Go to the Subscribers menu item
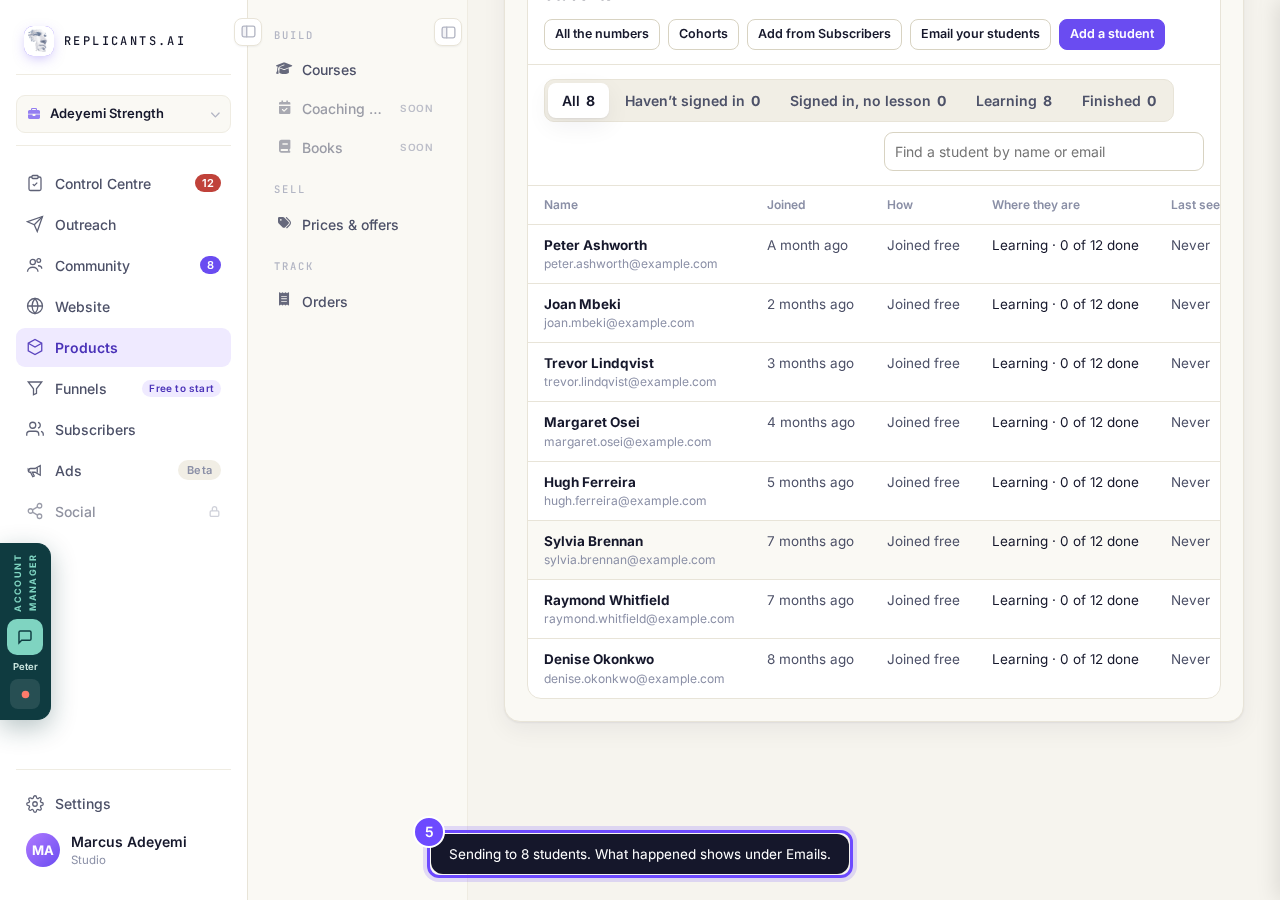 click(123, 429)
